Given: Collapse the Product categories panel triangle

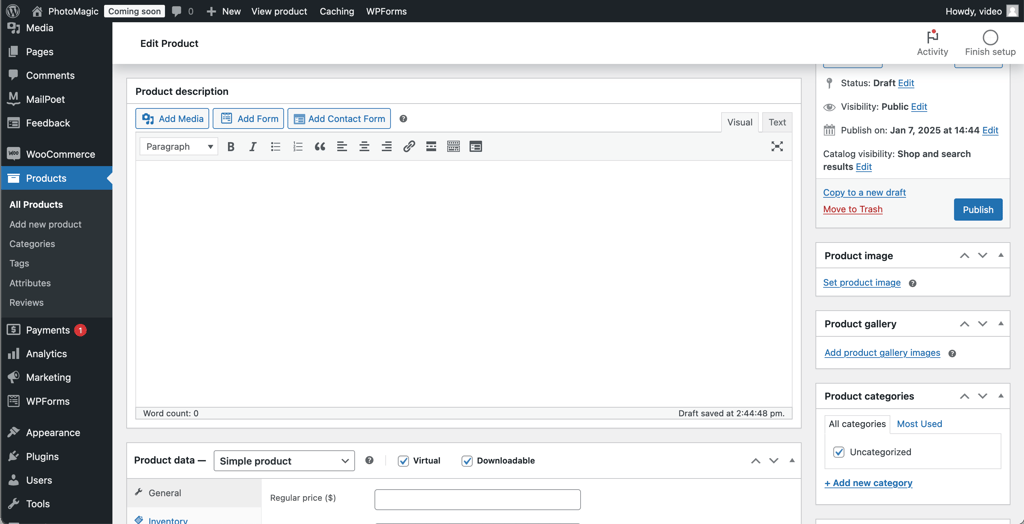Looking at the screenshot, I should [1001, 396].
